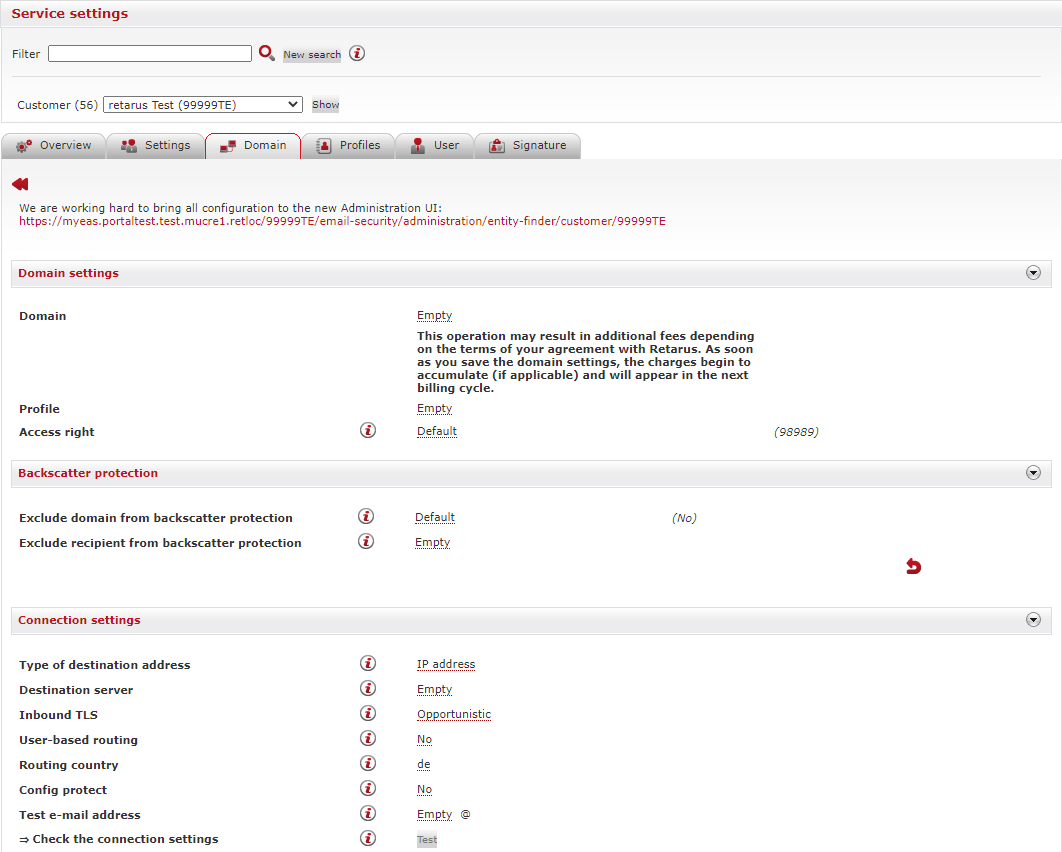Click the red double-arrow back icon
This screenshot has width=1062, height=852.
pyautogui.click(x=20, y=184)
